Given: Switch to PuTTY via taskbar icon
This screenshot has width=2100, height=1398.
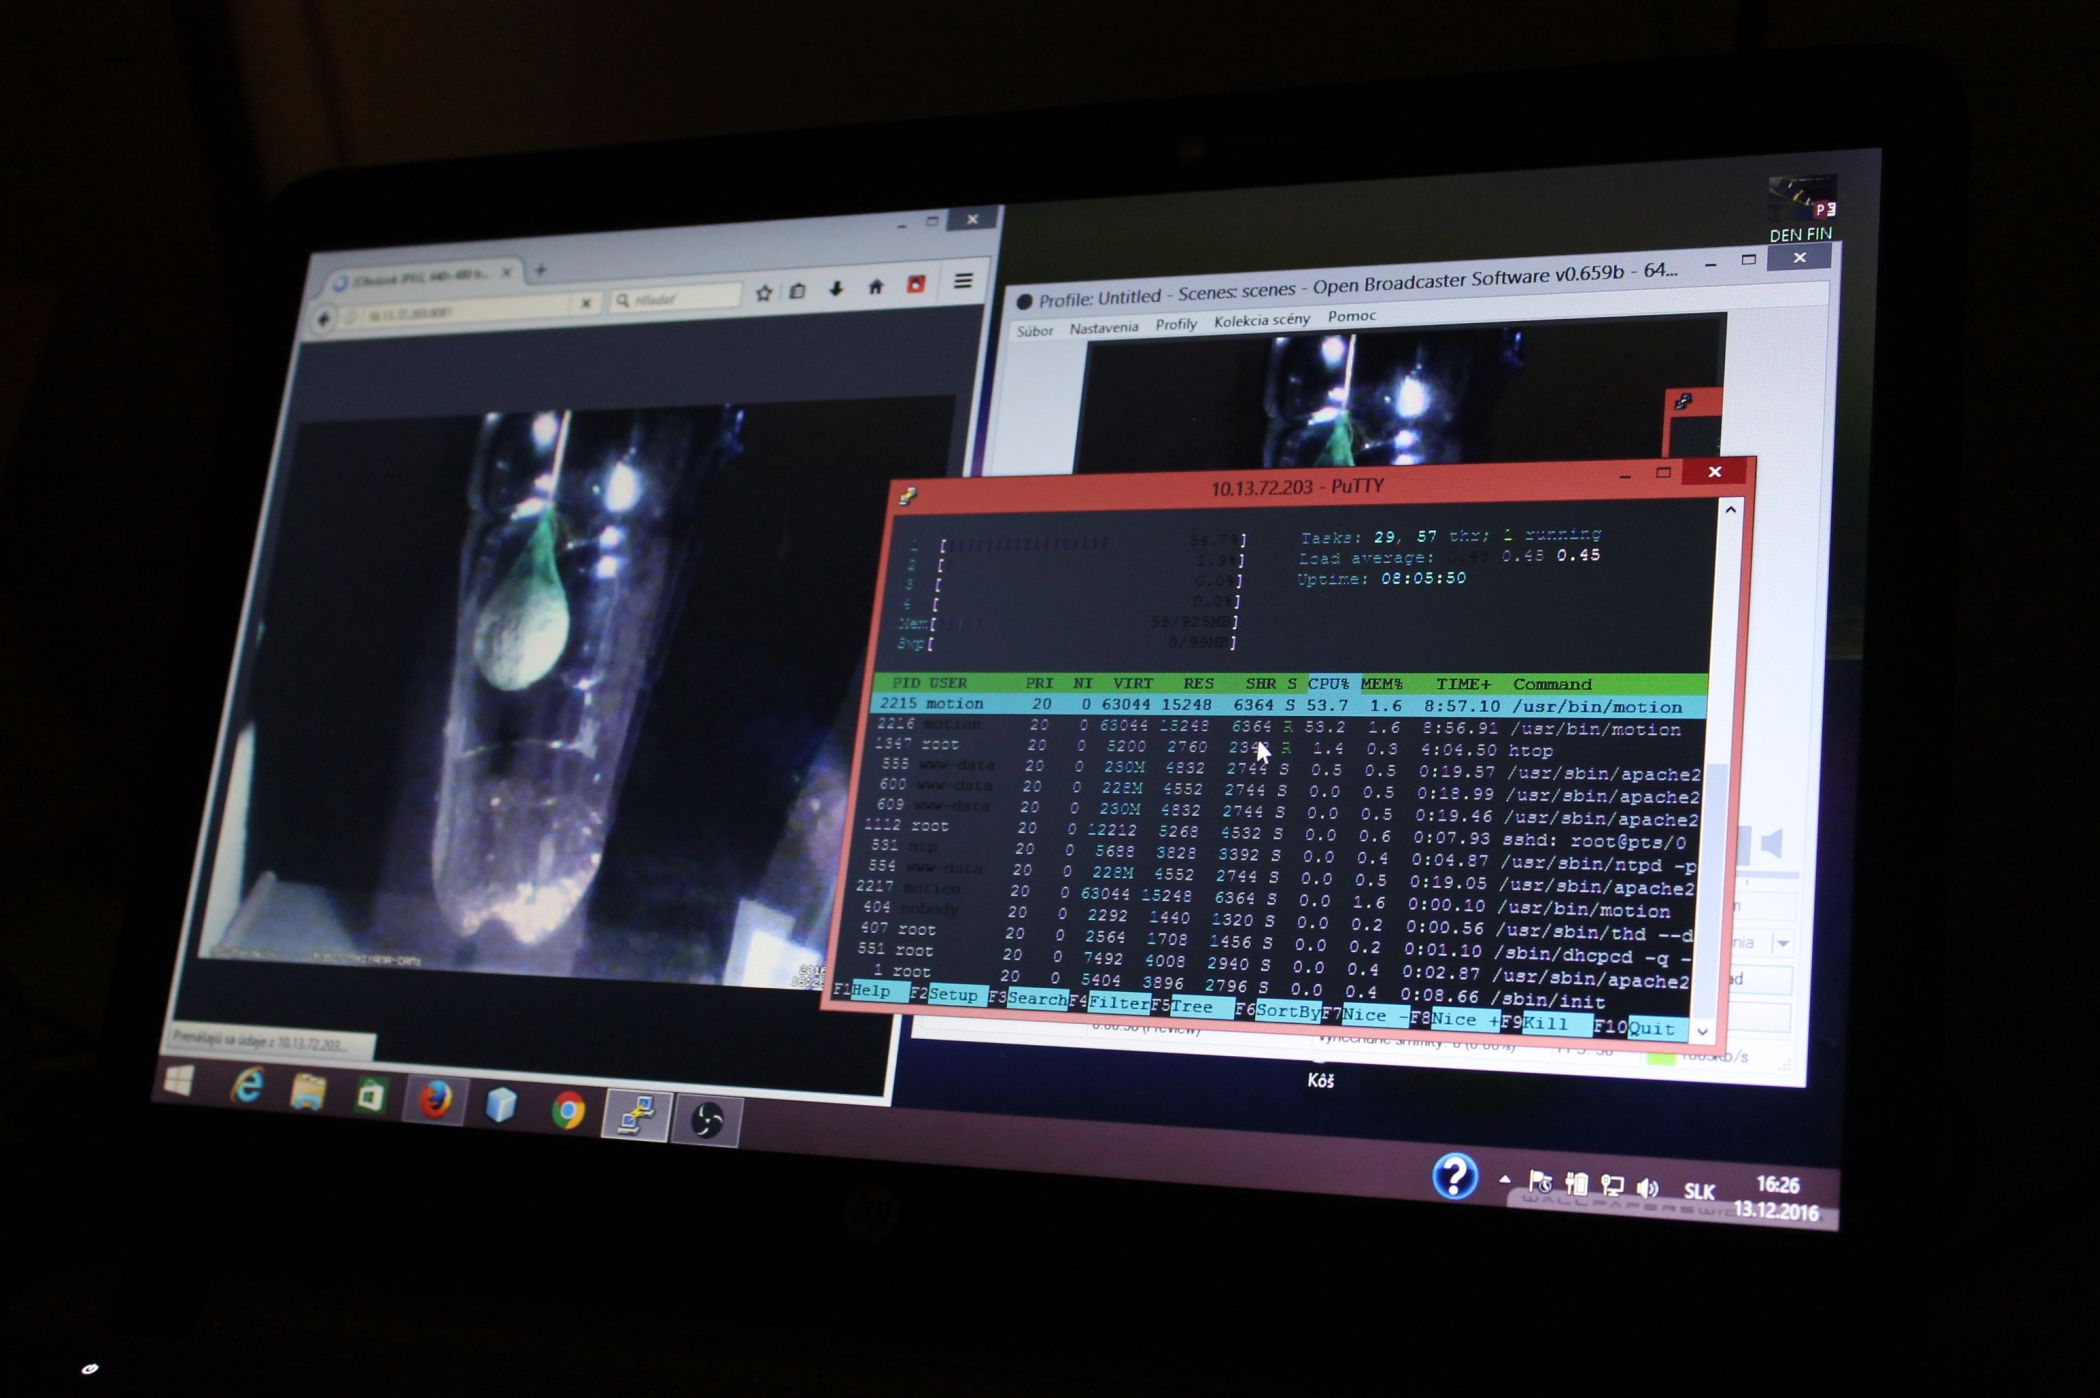Looking at the screenshot, I should (x=636, y=1115).
